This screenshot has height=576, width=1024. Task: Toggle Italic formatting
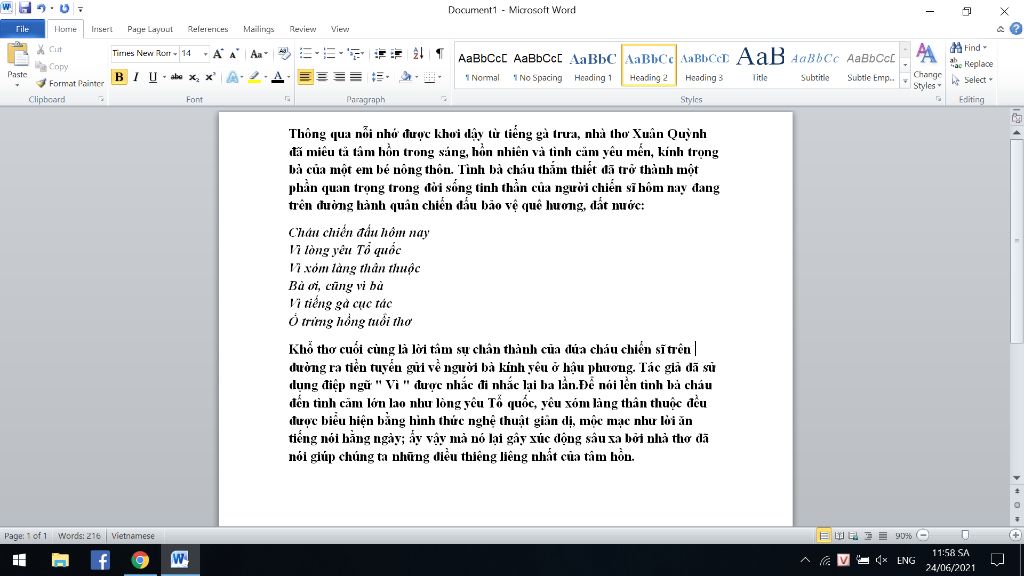point(136,77)
